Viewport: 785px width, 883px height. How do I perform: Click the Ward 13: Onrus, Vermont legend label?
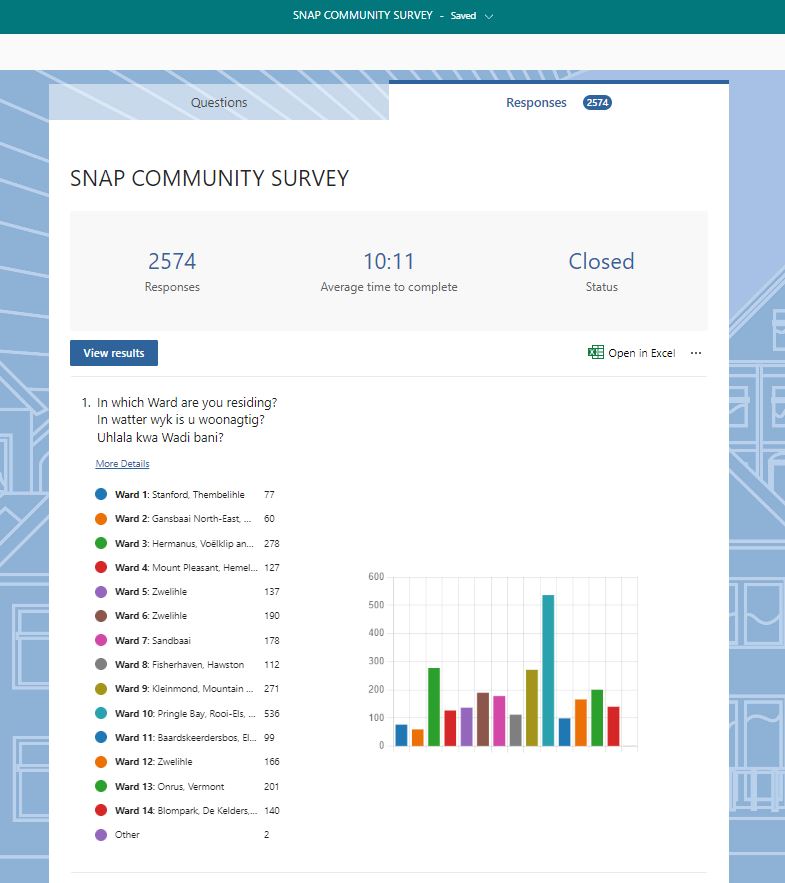click(x=169, y=786)
